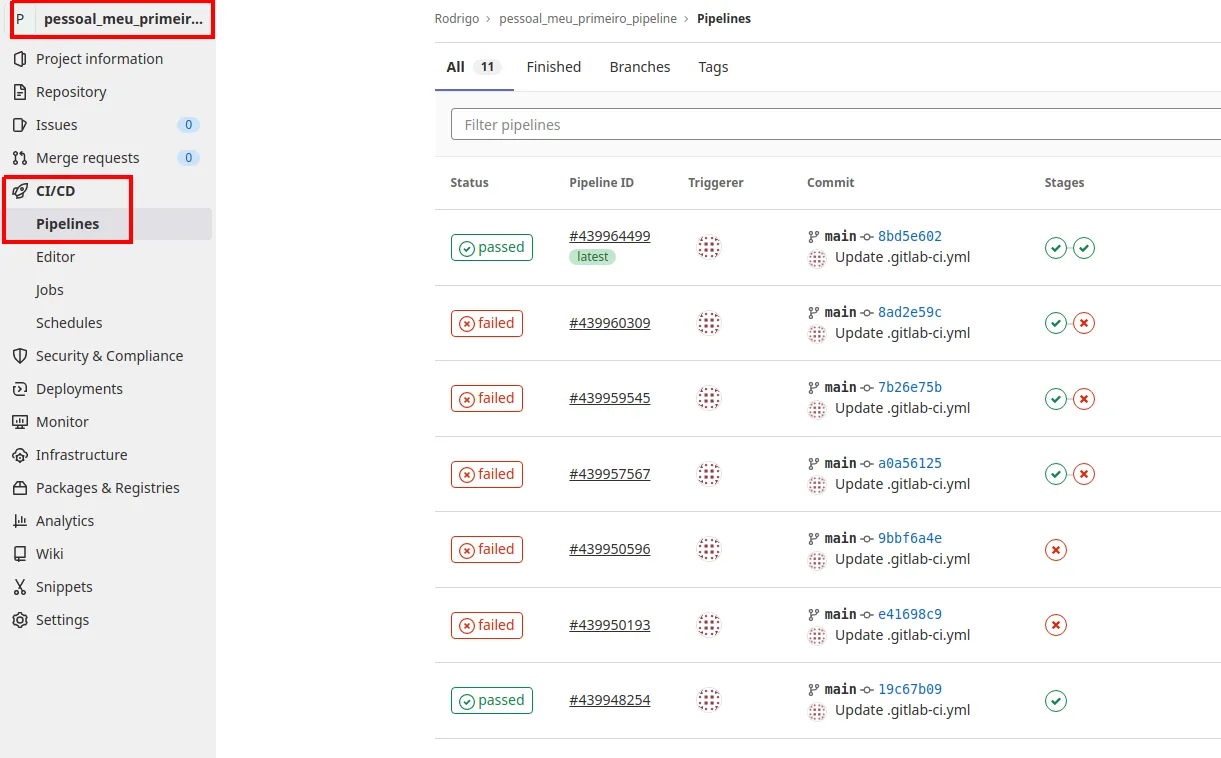Click the Analytics chart icon
The image size is (1221, 758).
pyautogui.click(x=20, y=521)
